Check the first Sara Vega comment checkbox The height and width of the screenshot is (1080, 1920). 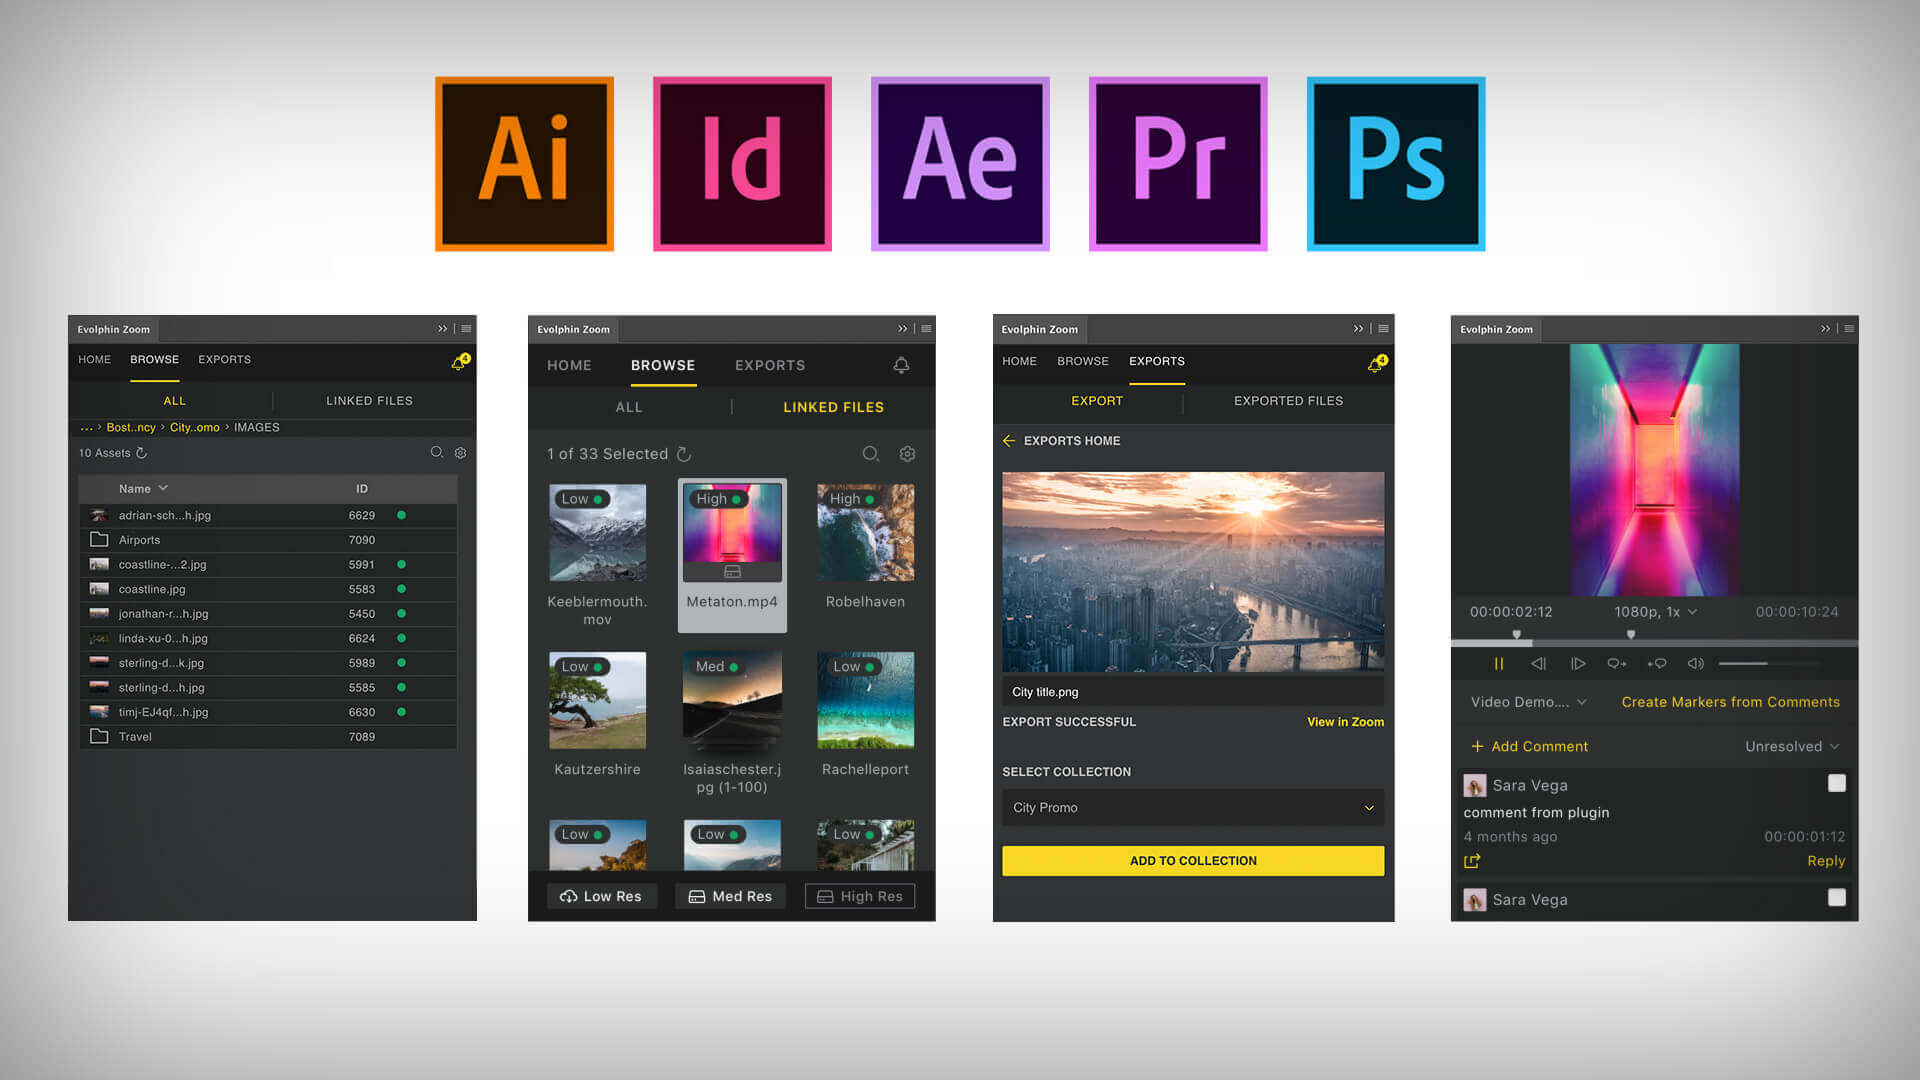click(x=1836, y=784)
